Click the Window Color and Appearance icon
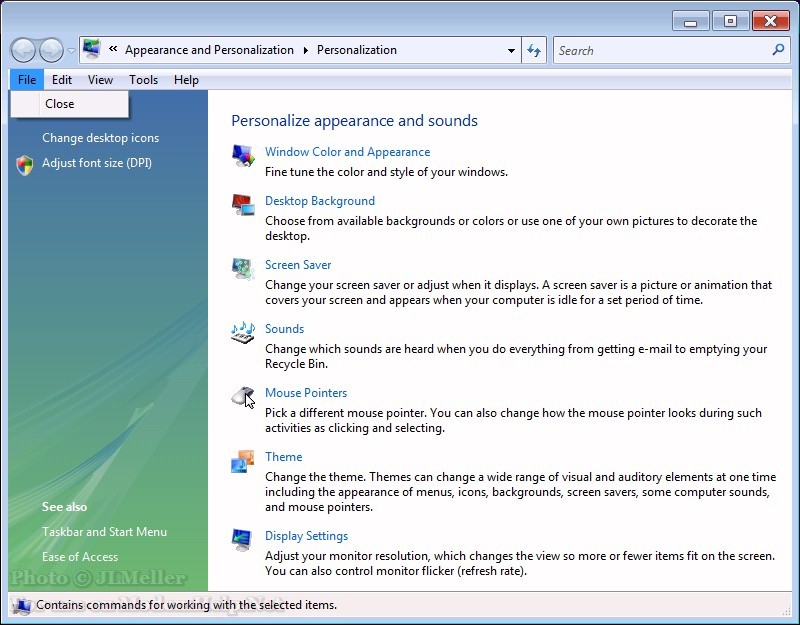The height and width of the screenshot is (625, 800). [243, 155]
